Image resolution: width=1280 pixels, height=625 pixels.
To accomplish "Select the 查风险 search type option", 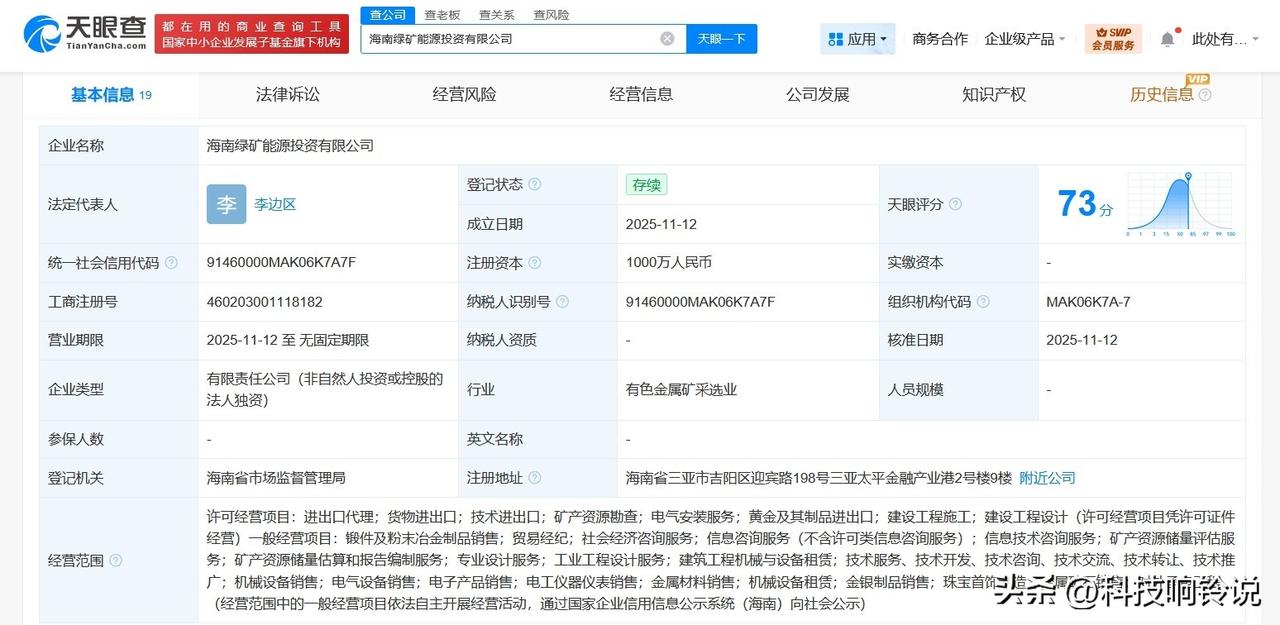I will click(x=549, y=14).
